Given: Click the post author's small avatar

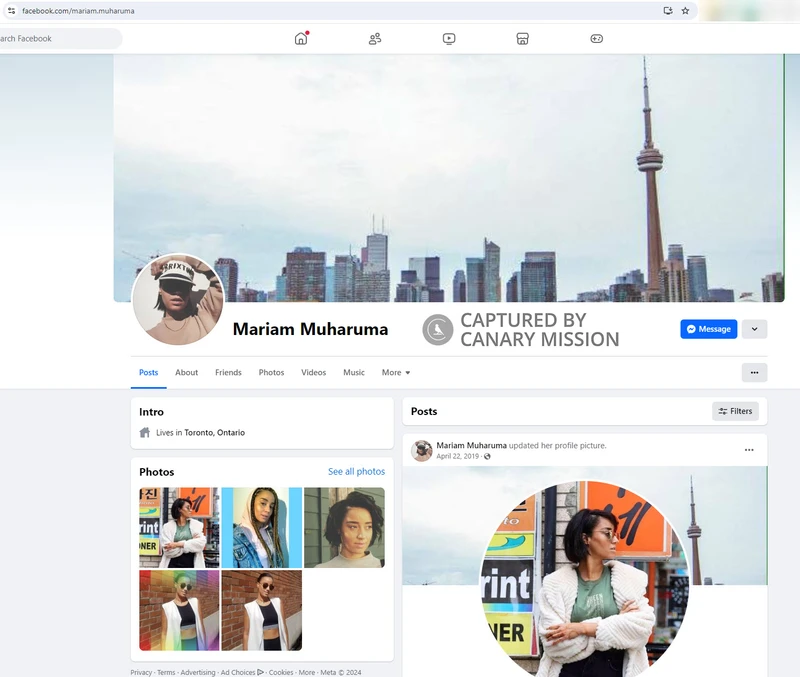Looking at the screenshot, I should pyautogui.click(x=422, y=450).
